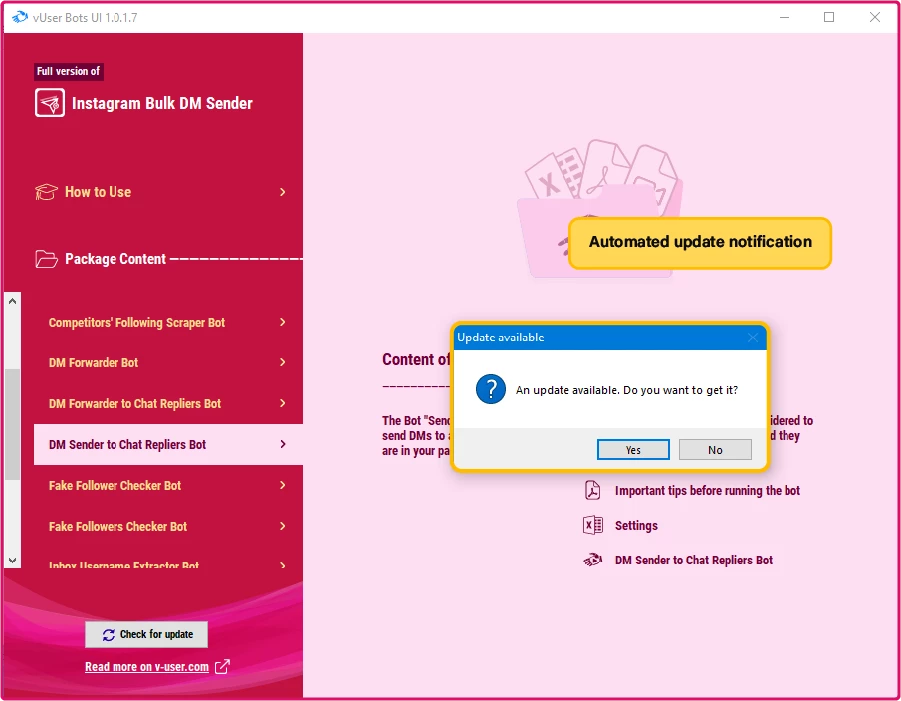Click the Package Content heading
The image size is (901, 701).
pos(115,259)
